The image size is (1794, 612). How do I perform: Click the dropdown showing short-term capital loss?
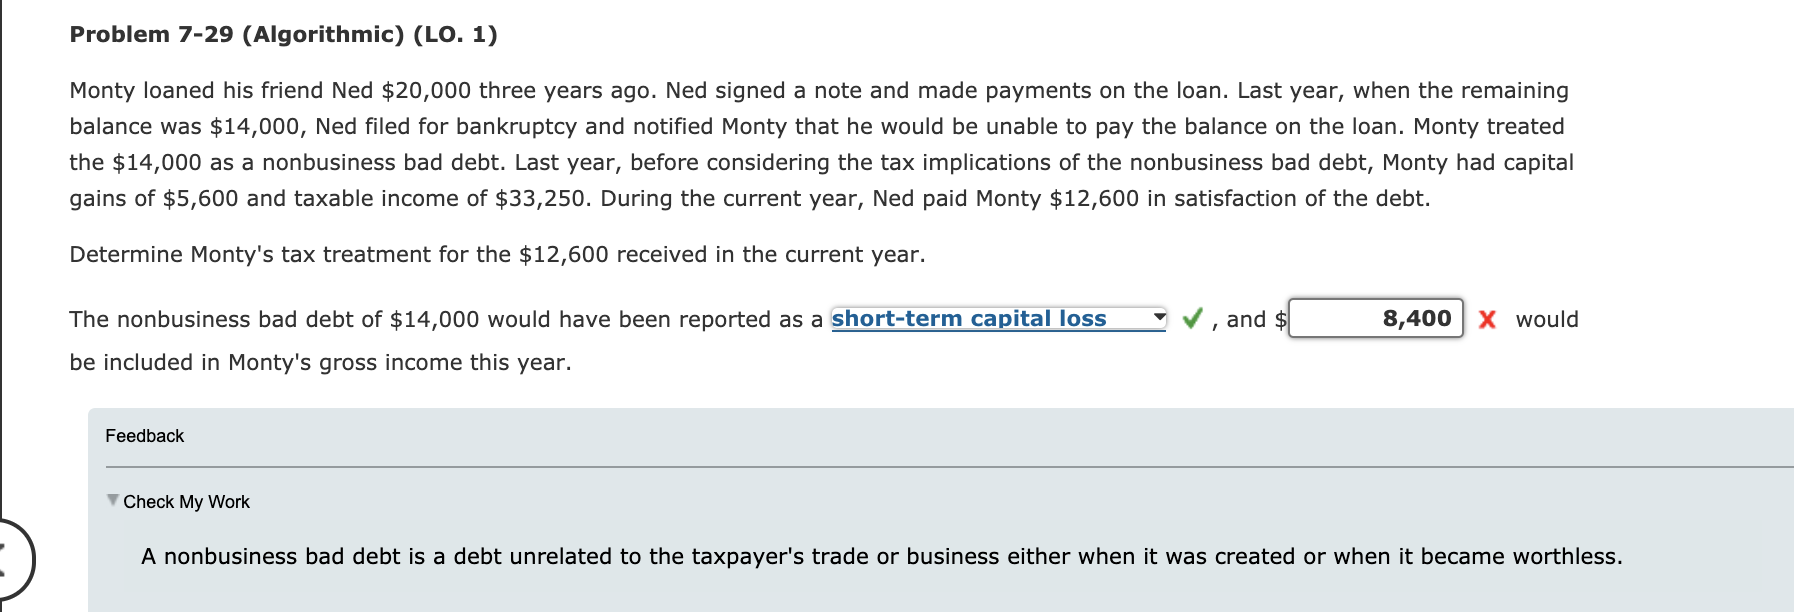click(1000, 319)
